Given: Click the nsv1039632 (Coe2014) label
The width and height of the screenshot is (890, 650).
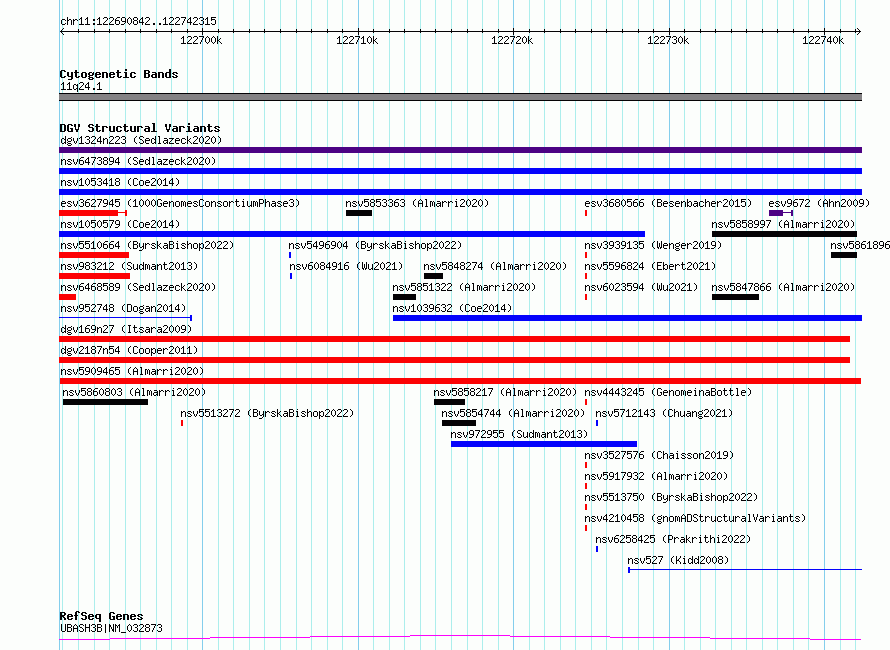Looking at the screenshot, I should coord(452,308).
